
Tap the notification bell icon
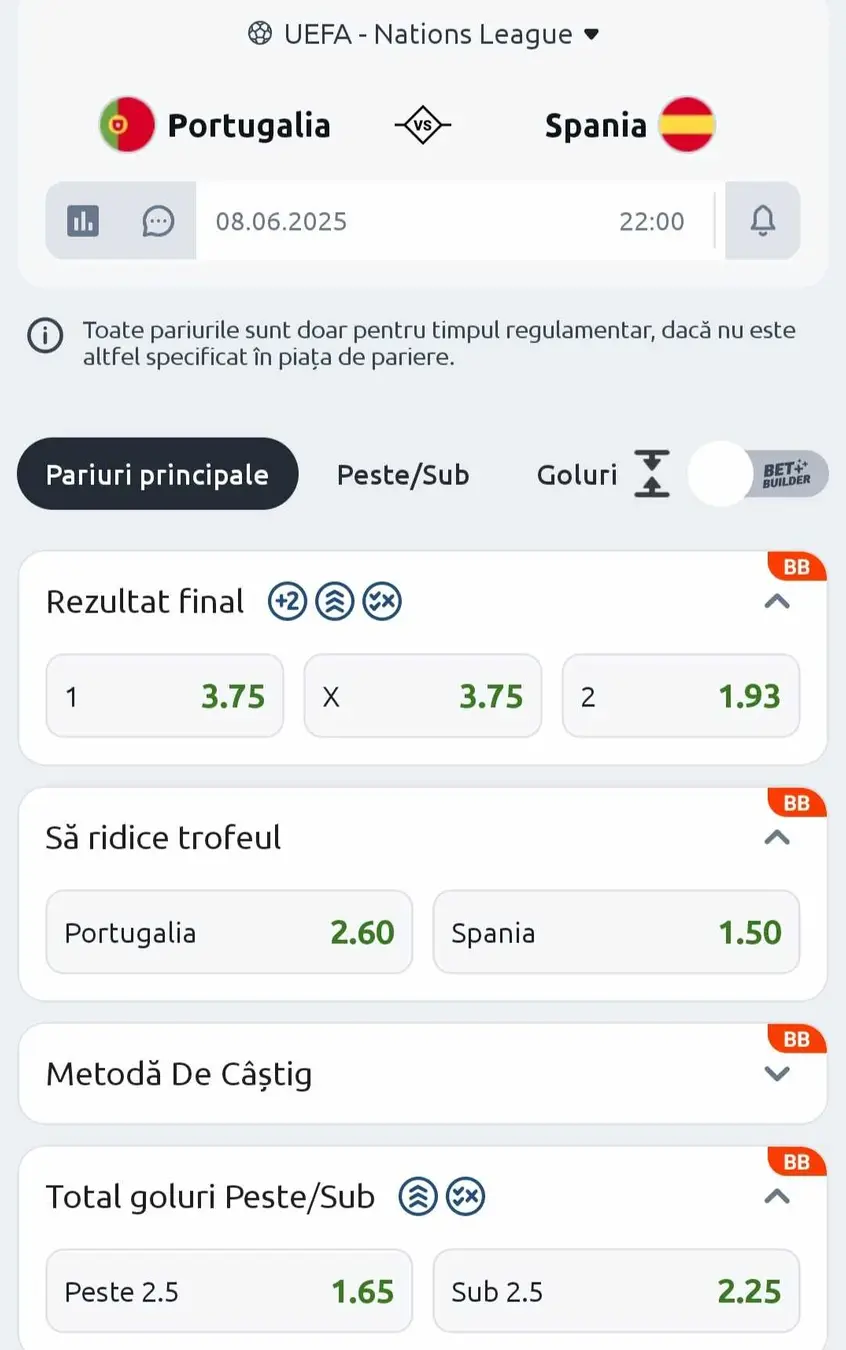763,220
